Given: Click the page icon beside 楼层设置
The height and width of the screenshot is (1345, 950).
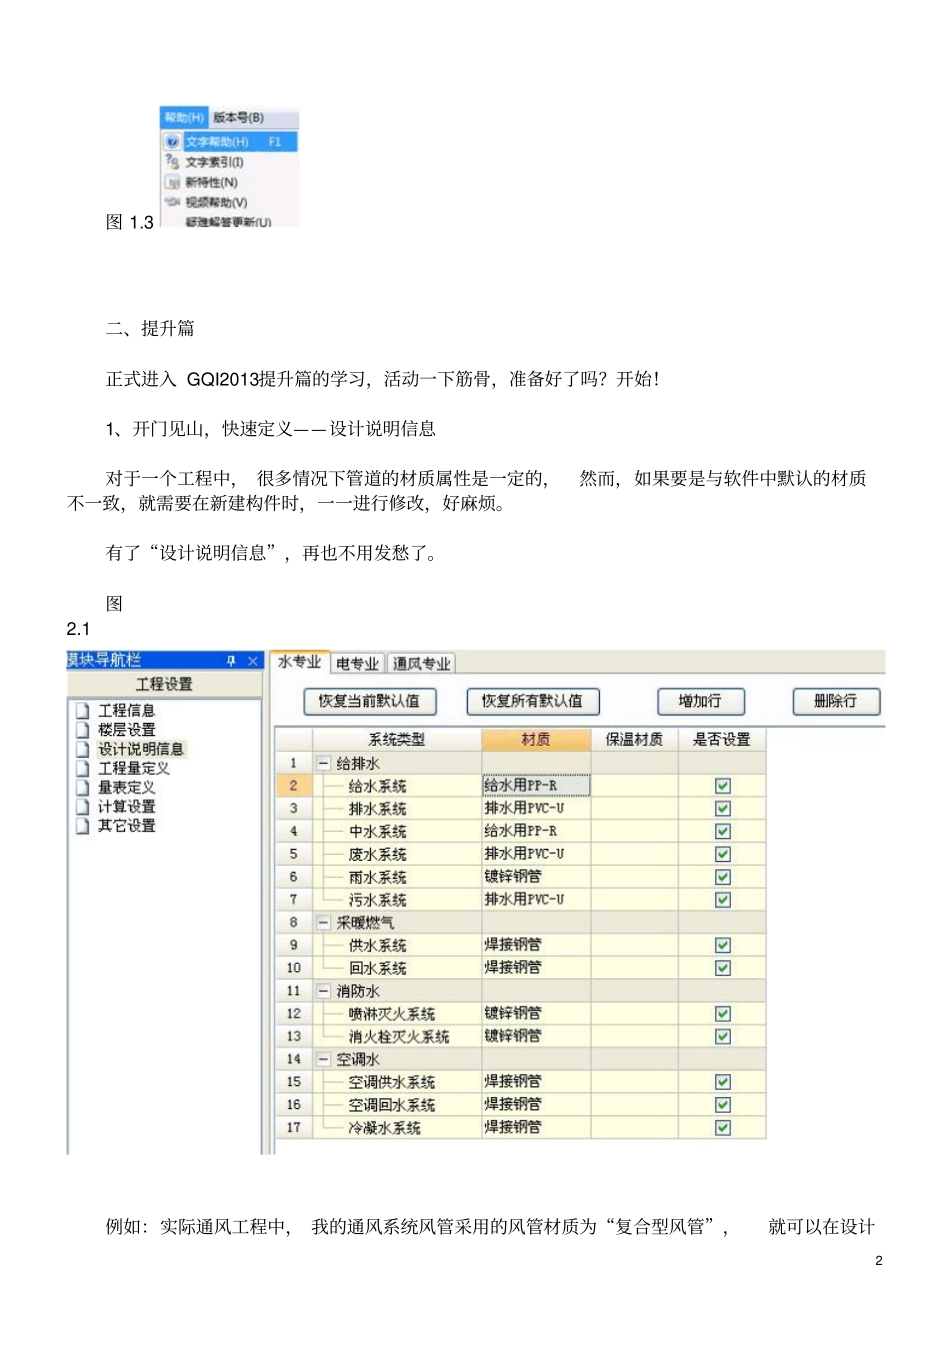Looking at the screenshot, I should tap(83, 729).
